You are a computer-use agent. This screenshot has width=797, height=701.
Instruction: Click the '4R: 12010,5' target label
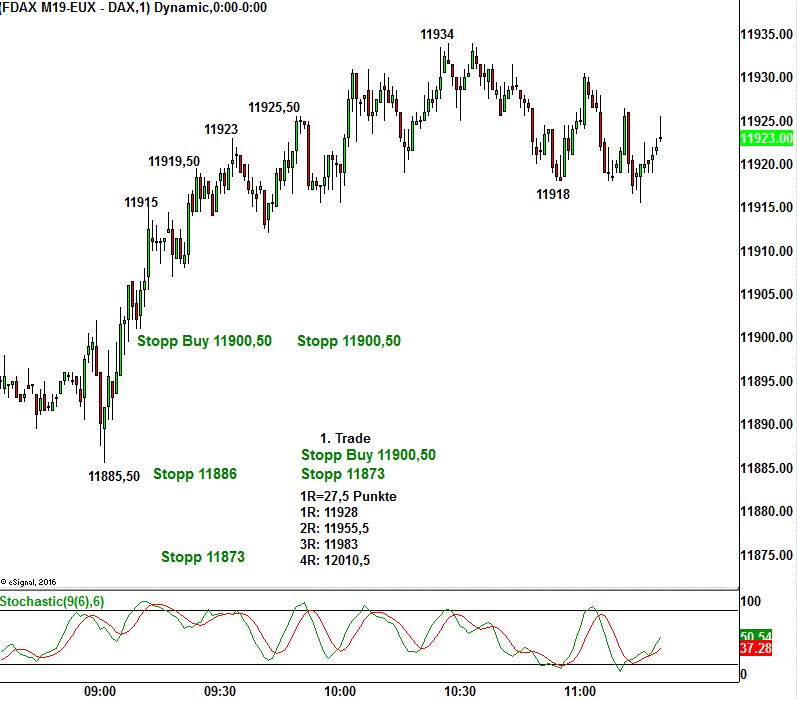pyautogui.click(x=335, y=560)
